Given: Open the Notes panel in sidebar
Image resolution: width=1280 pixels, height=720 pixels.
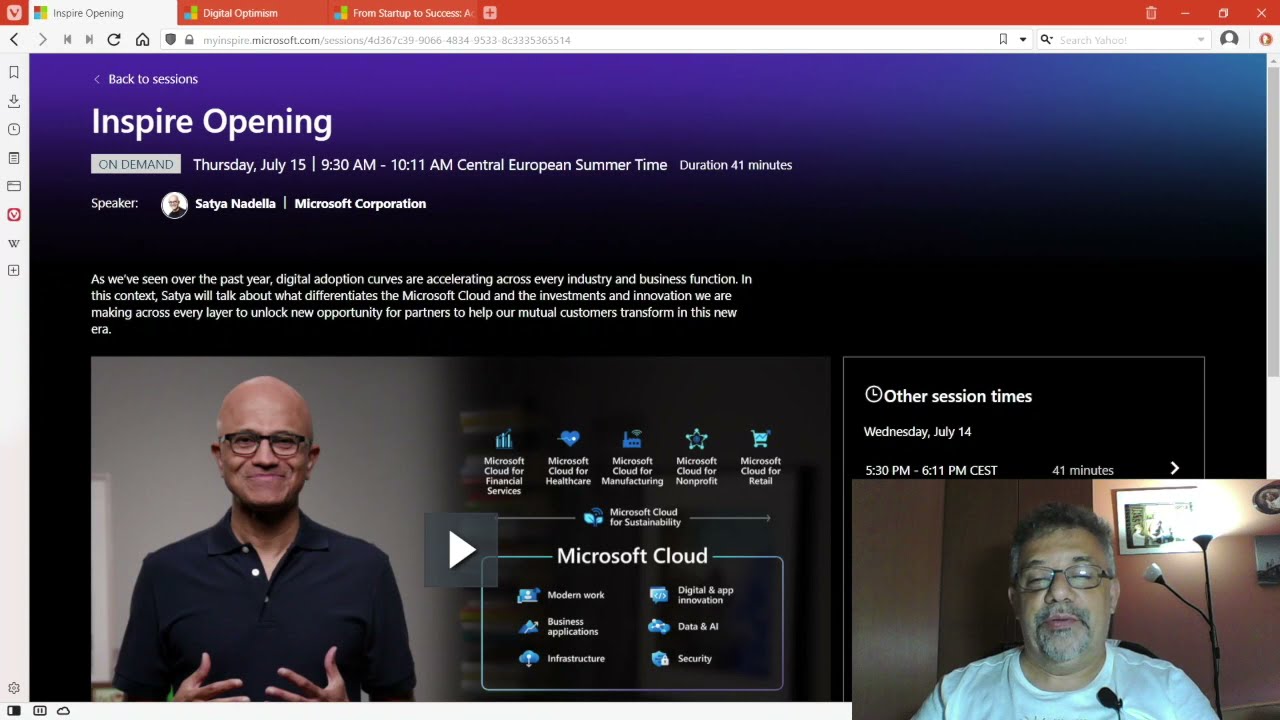Looking at the screenshot, I should tap(14, 158).
